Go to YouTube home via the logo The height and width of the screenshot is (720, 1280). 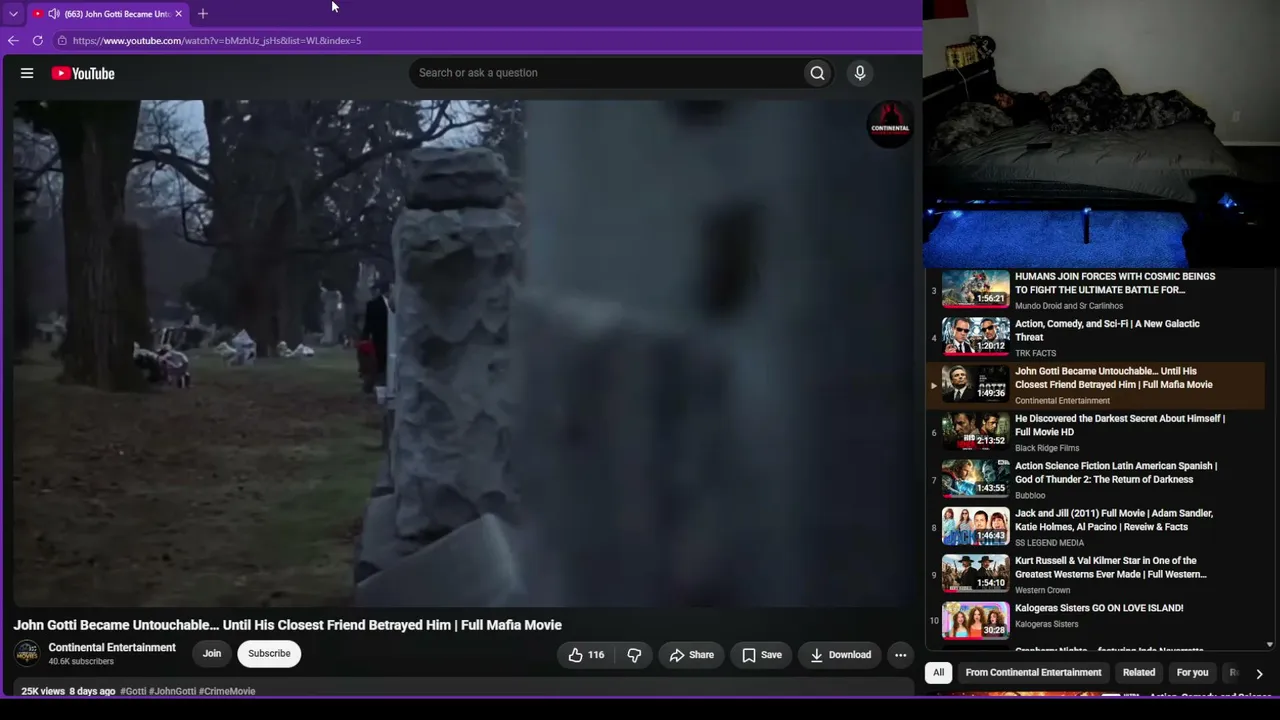tap(83, 73)
